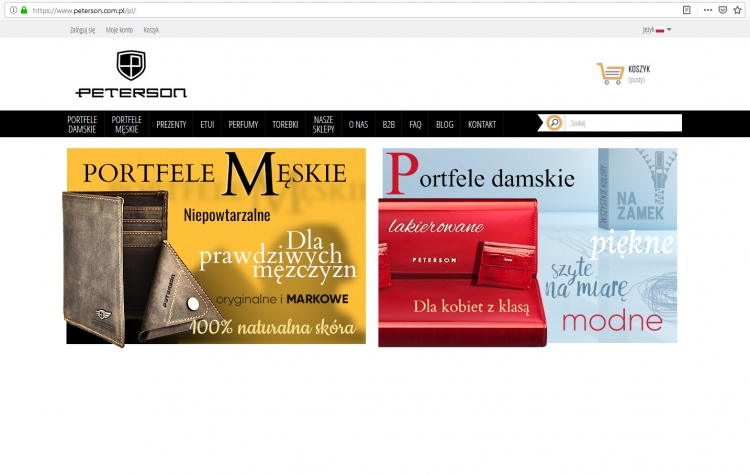Toggle reader view icon in address bar

686,10
